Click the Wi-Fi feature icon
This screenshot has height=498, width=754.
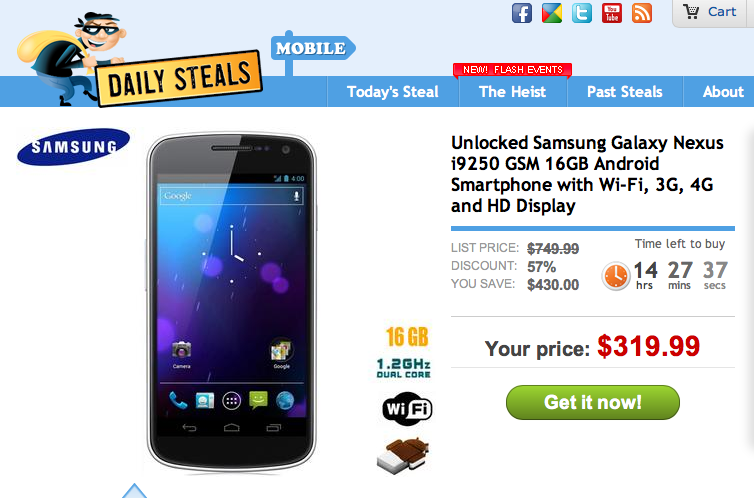[407, 409]
